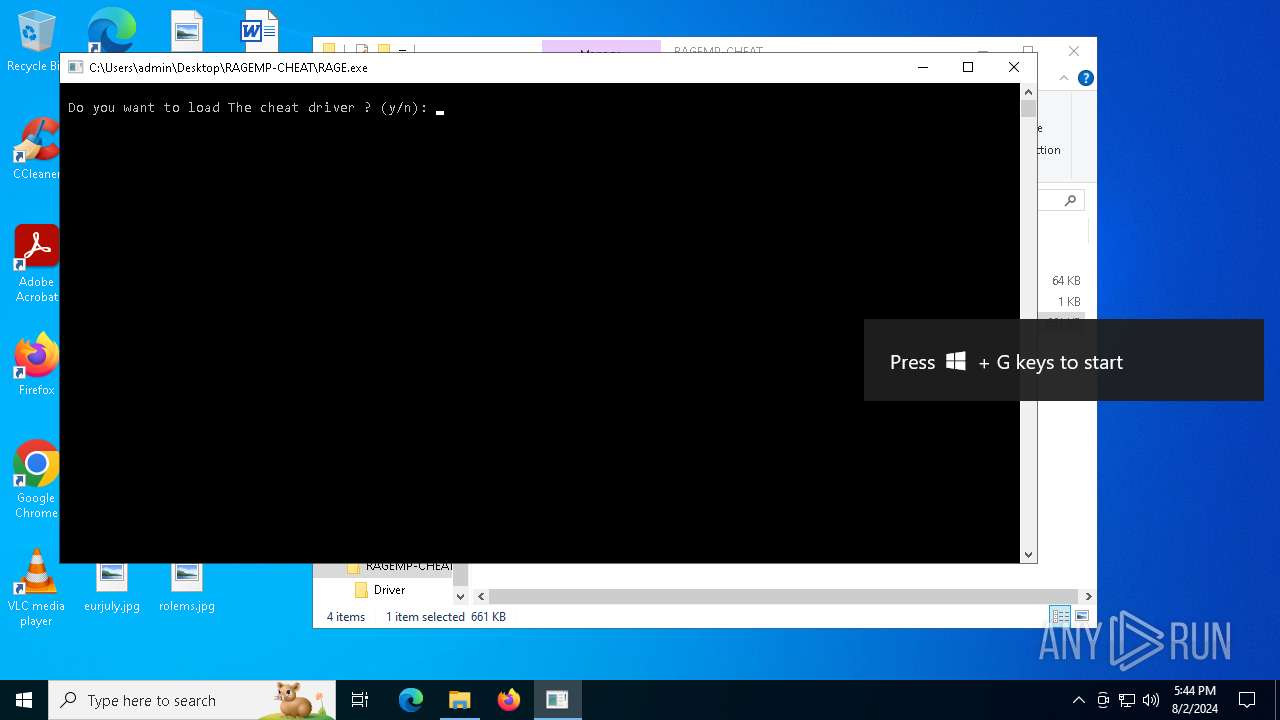Viewport: 1280px width, 720px height.
Task: Launch Firefox from the taskbar
Action: (x=509, y=700)
